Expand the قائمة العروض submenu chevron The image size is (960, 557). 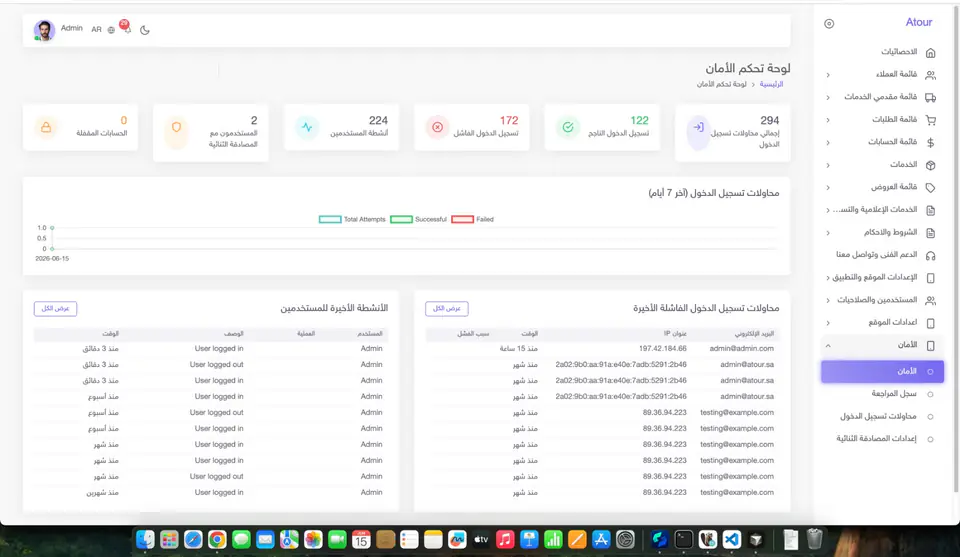click(828, 188)
